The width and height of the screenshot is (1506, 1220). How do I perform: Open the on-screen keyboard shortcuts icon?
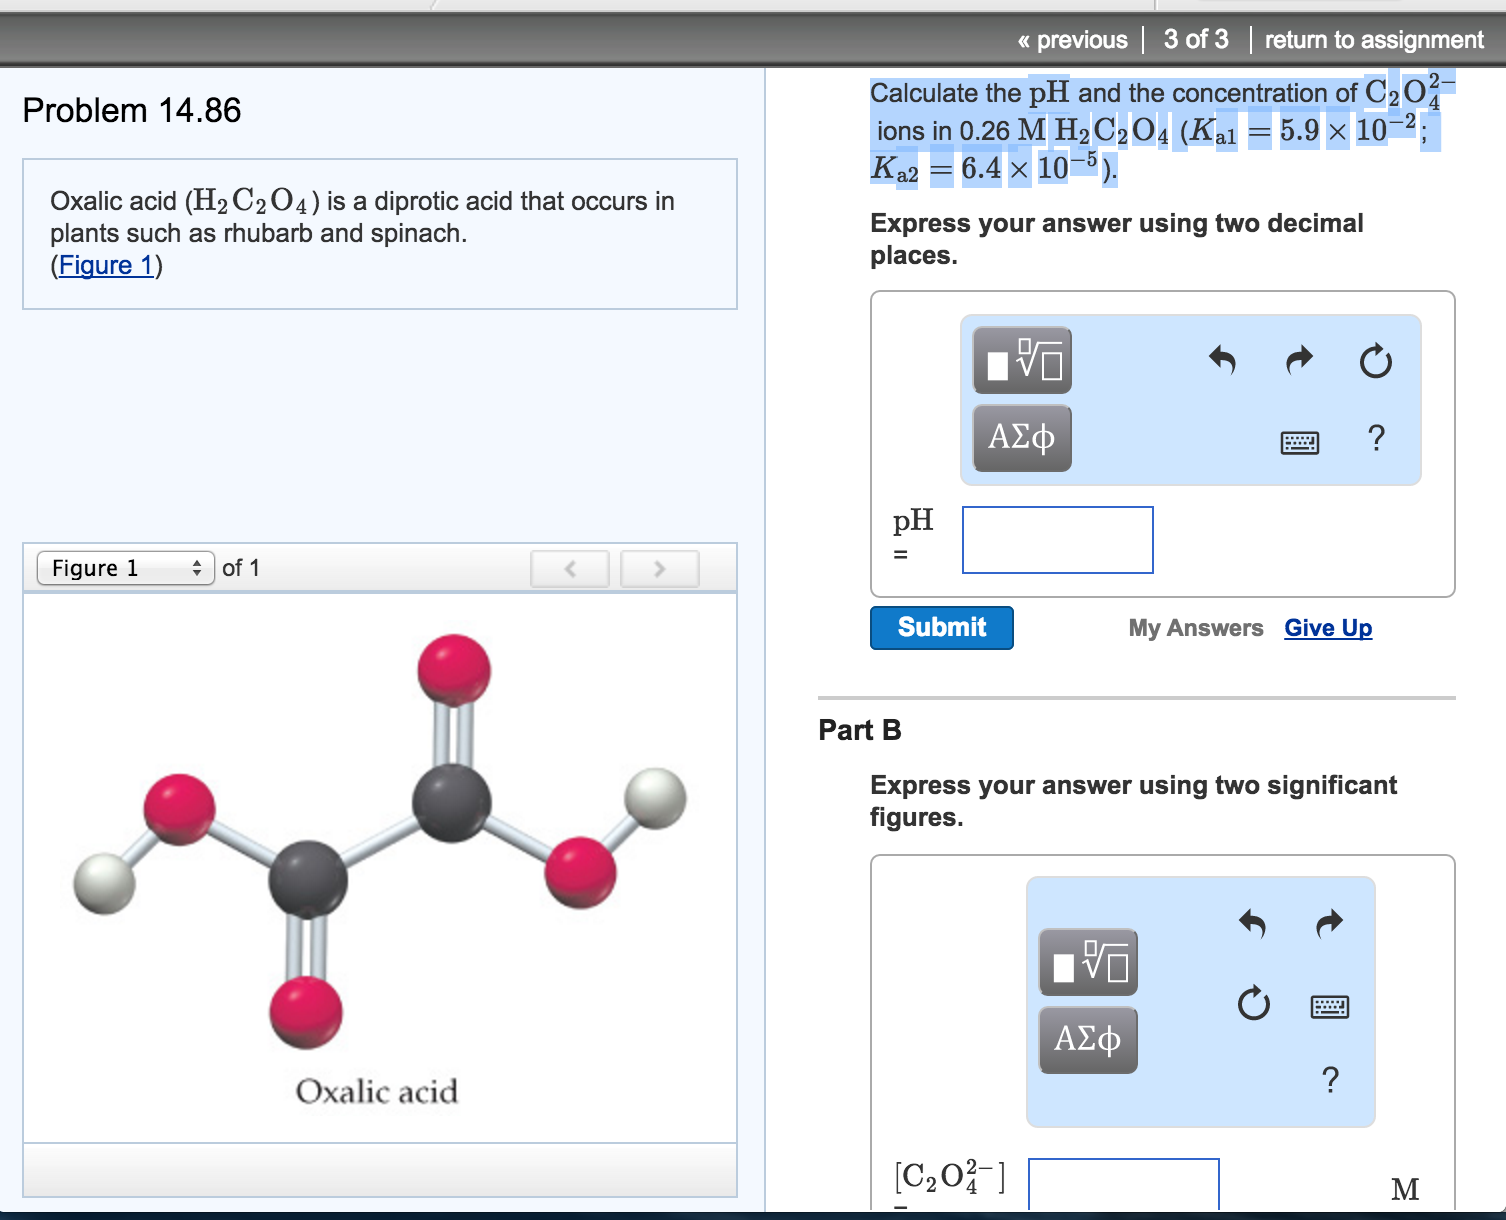[x=1300, y=442]
